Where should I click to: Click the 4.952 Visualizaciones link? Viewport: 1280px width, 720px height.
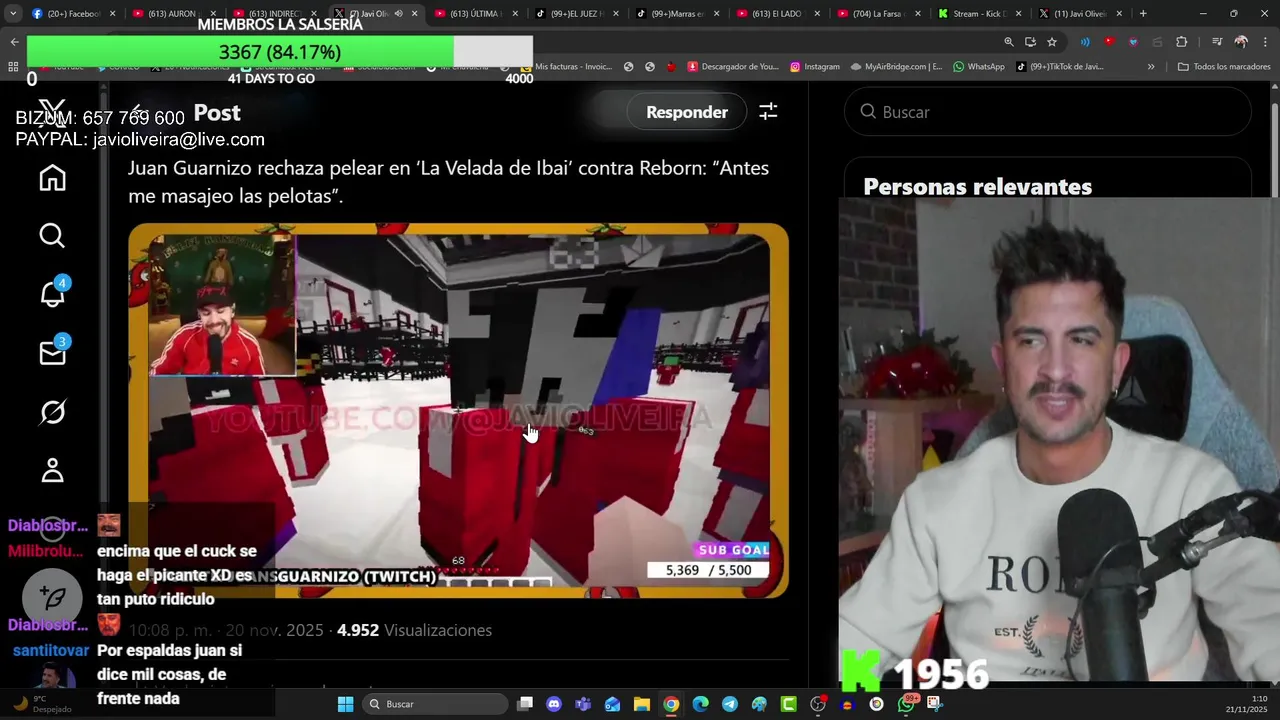414,630
